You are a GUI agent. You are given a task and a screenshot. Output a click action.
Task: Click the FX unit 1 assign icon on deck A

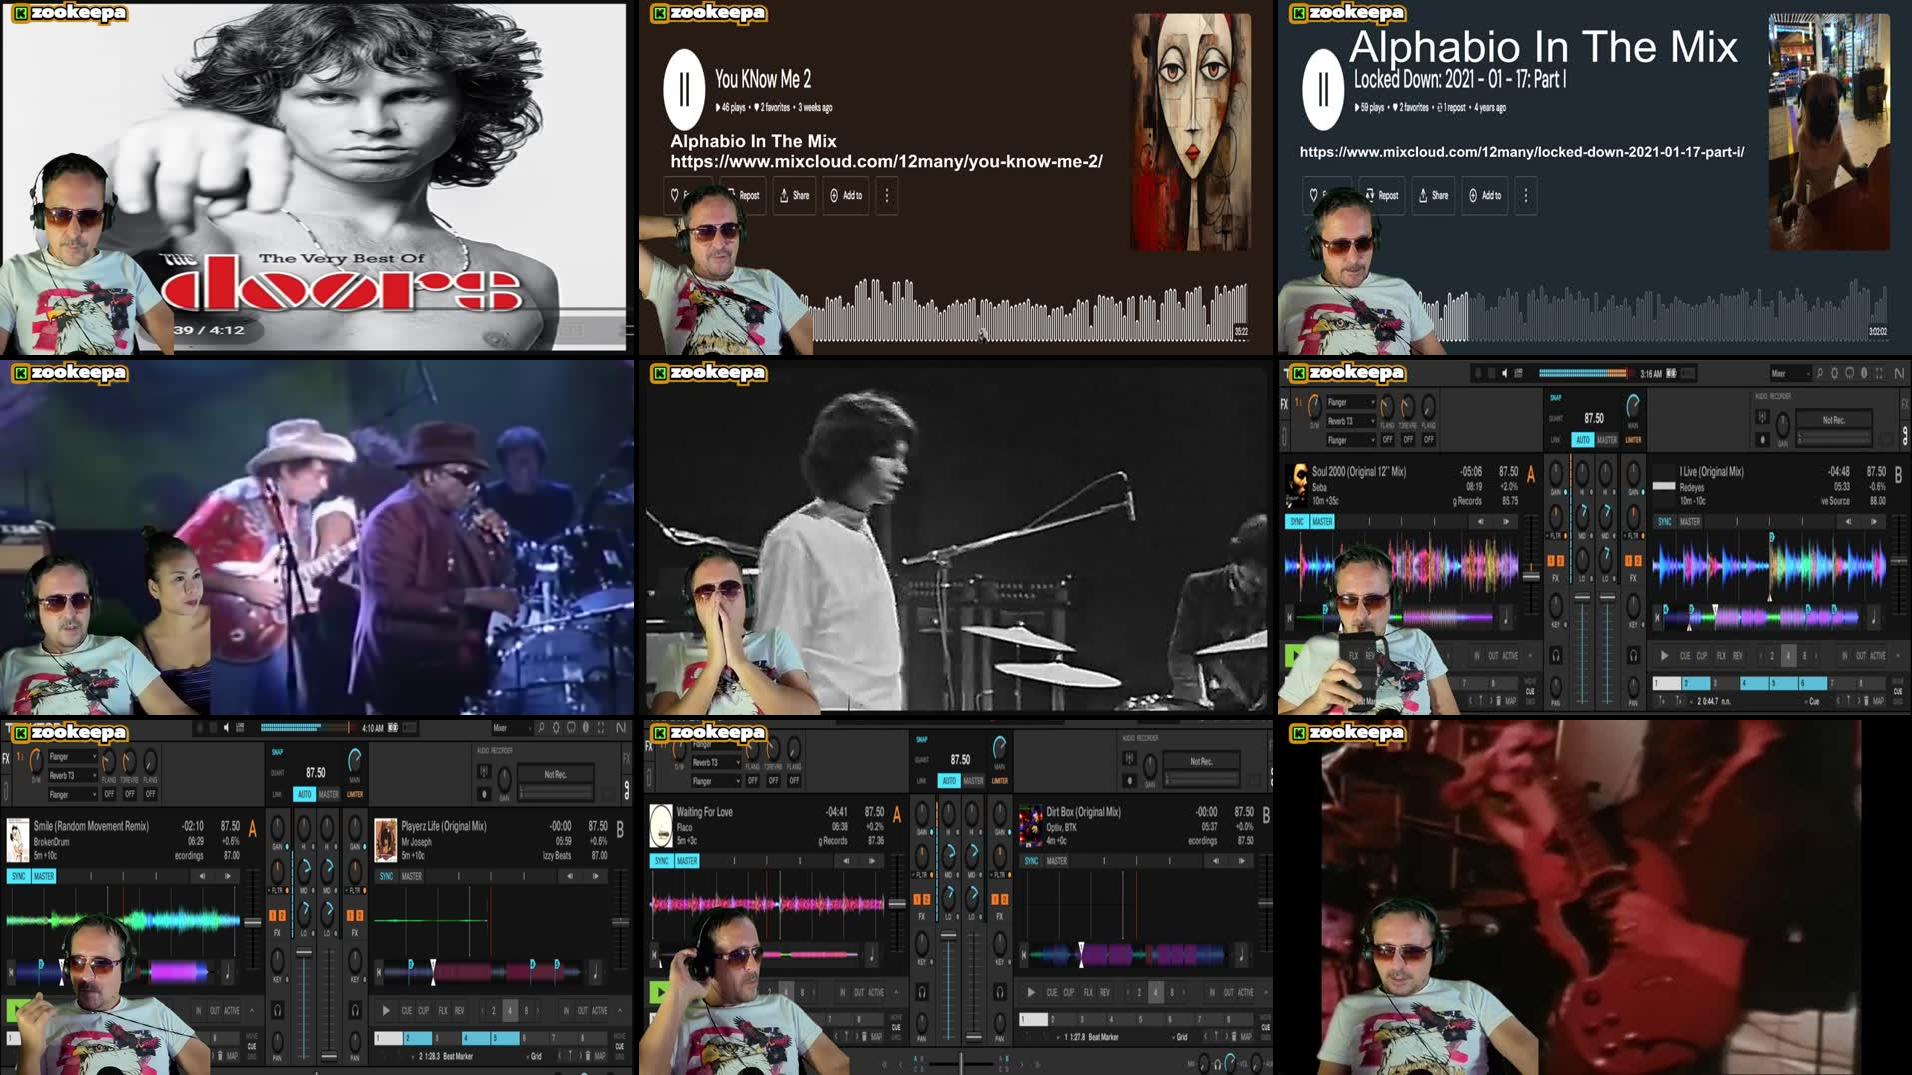pyautogui.click(x=1552, y=559)
